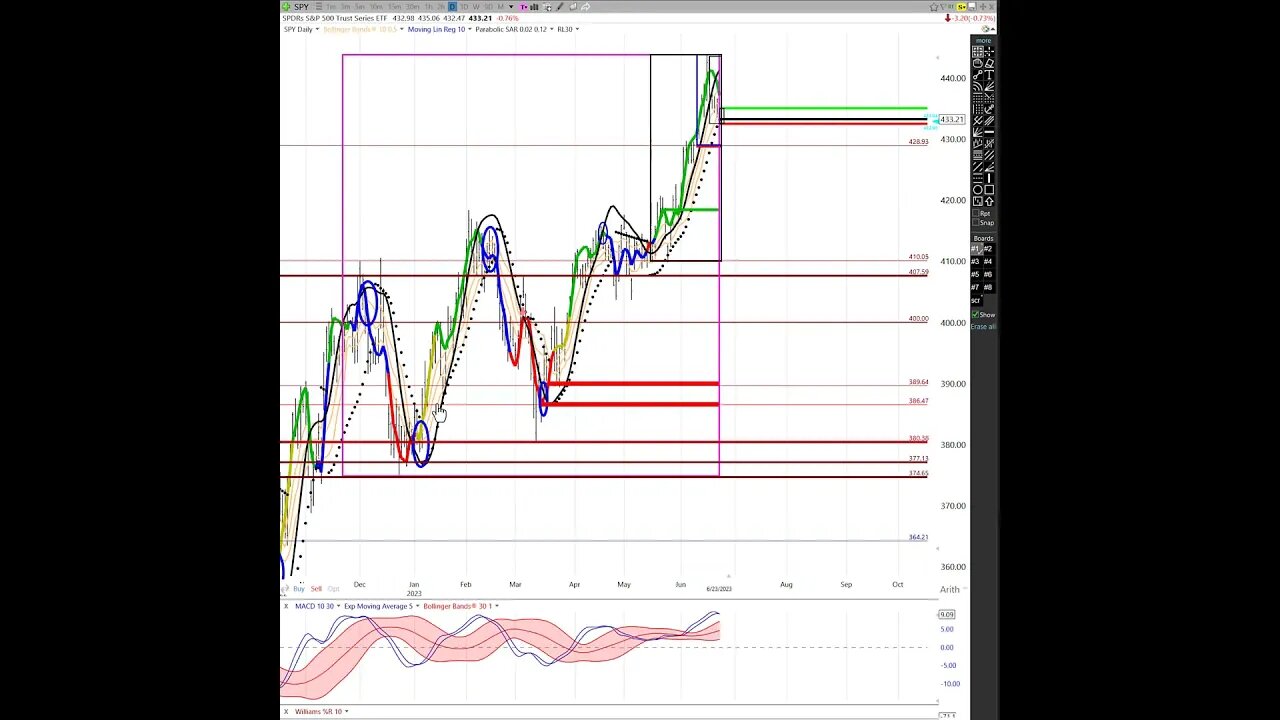This screenshot has width=1280, height=720.
Task: Close the Williams %R panel with its X
Action: tap(286, 711)
